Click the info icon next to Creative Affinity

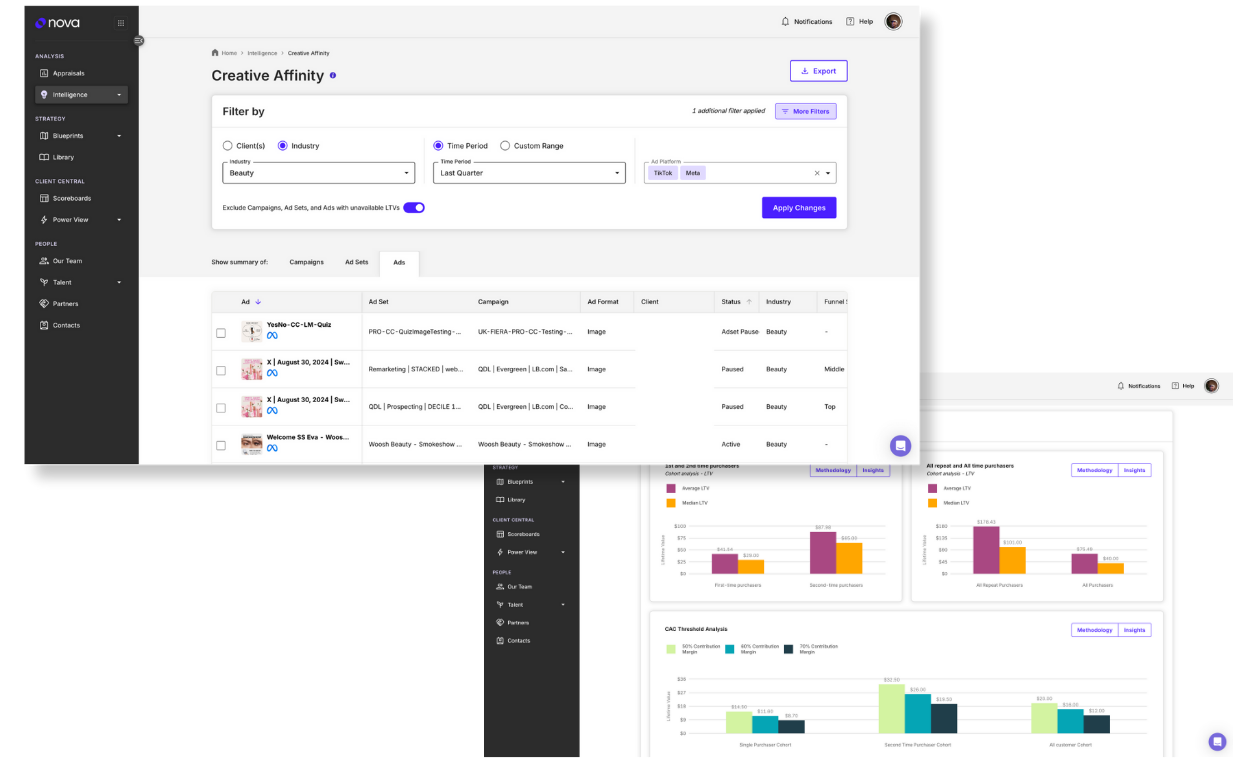point(333,75)
